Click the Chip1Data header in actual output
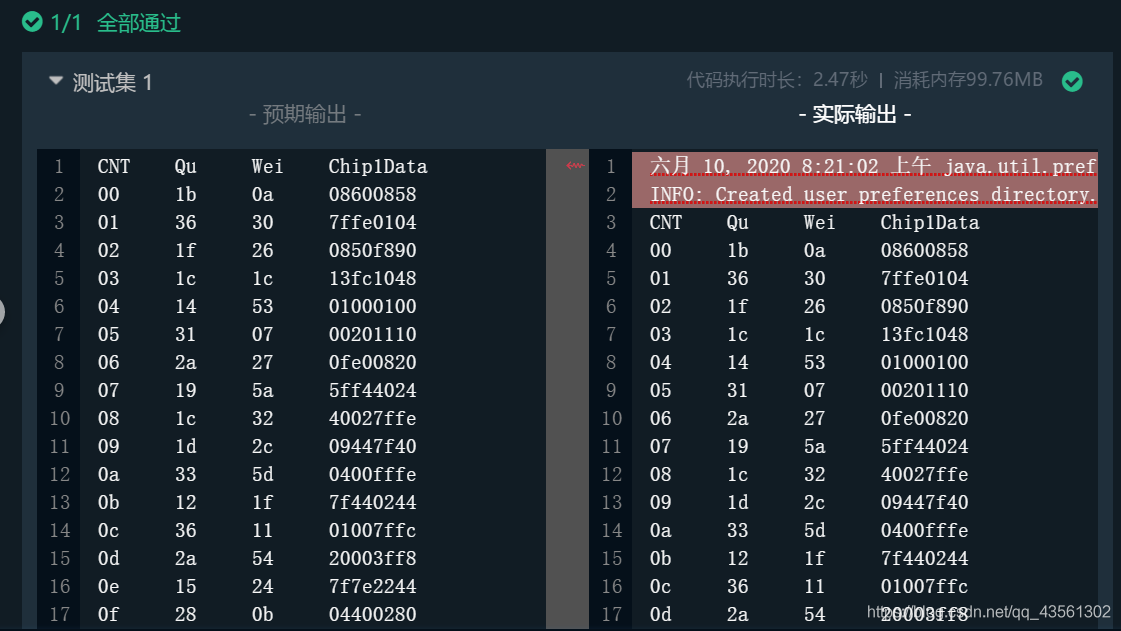 coord(929,222)
